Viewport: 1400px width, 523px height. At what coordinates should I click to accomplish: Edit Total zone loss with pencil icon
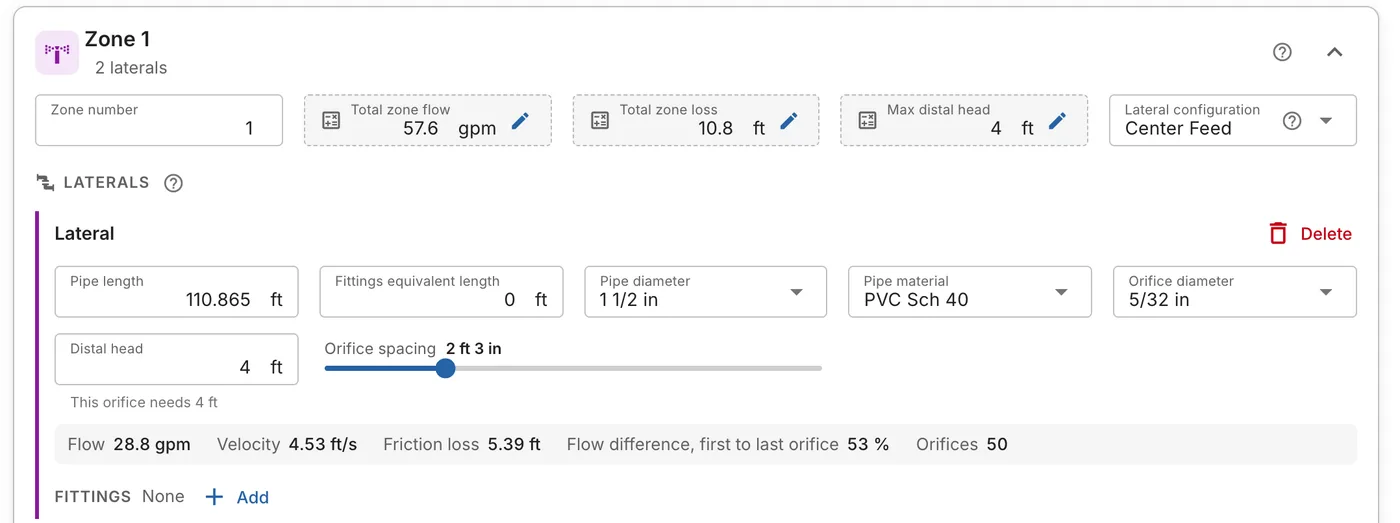click(x=789, y=121)
